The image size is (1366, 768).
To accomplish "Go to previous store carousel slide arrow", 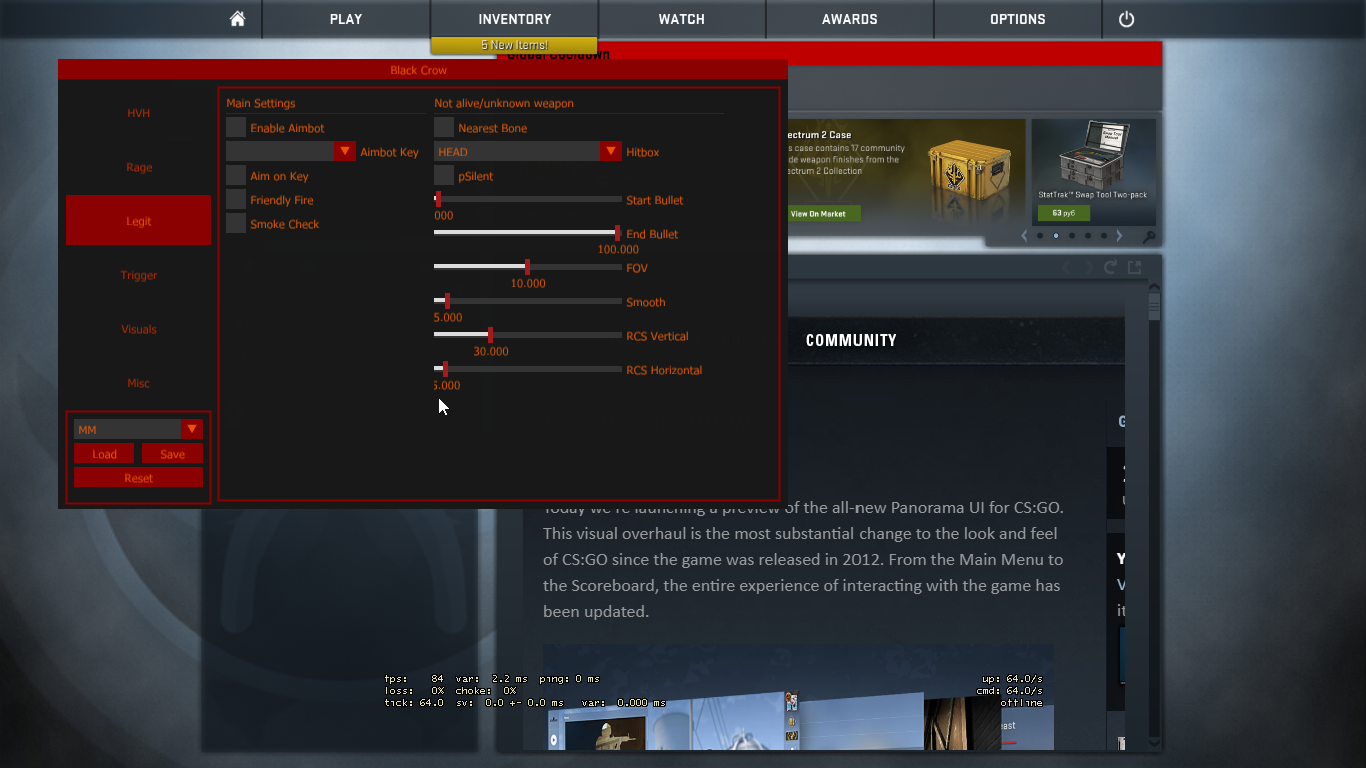I will 1024,236.
